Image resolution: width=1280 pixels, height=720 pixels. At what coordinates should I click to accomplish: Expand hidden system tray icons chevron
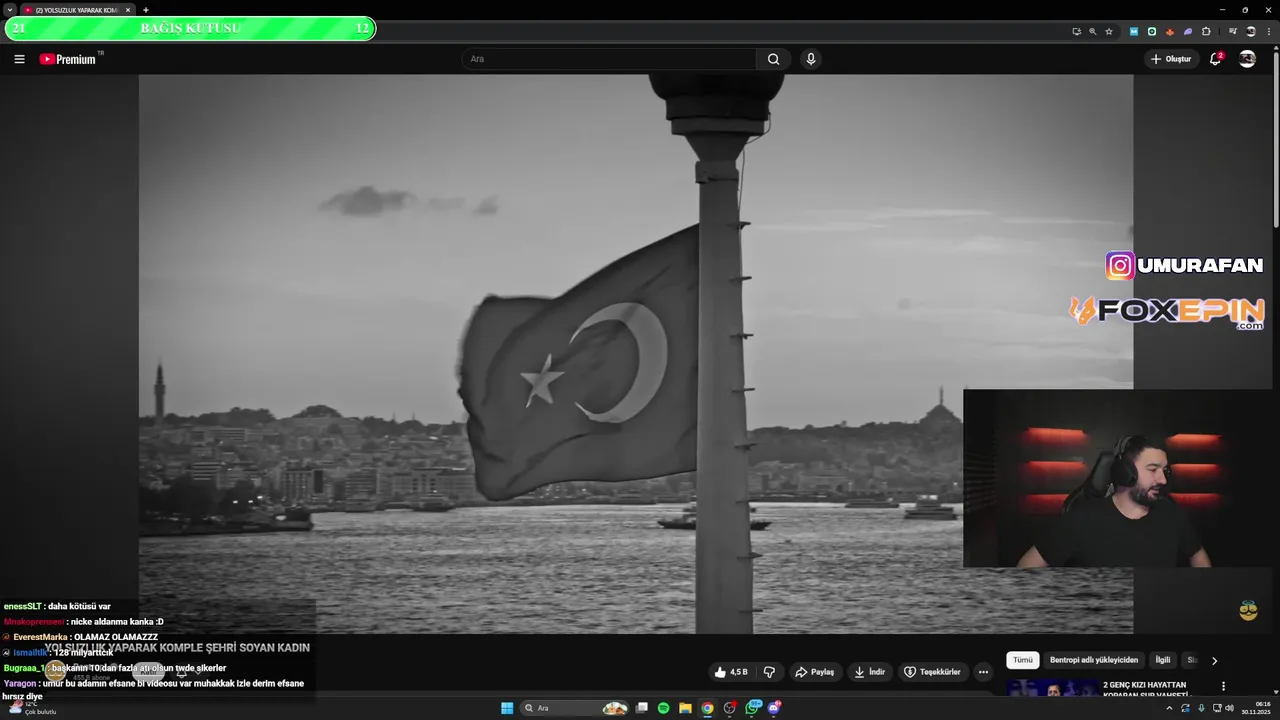[x=1169, y=708]
